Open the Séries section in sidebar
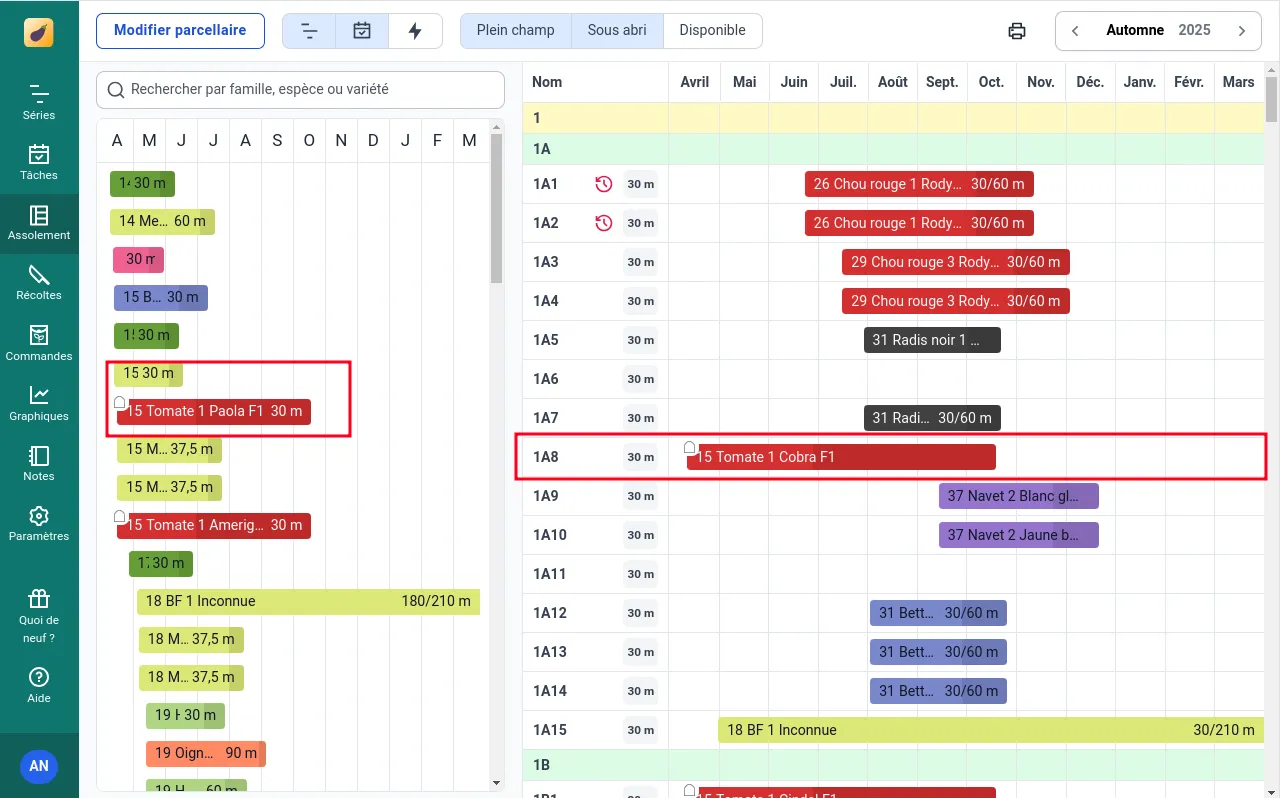 39,103
